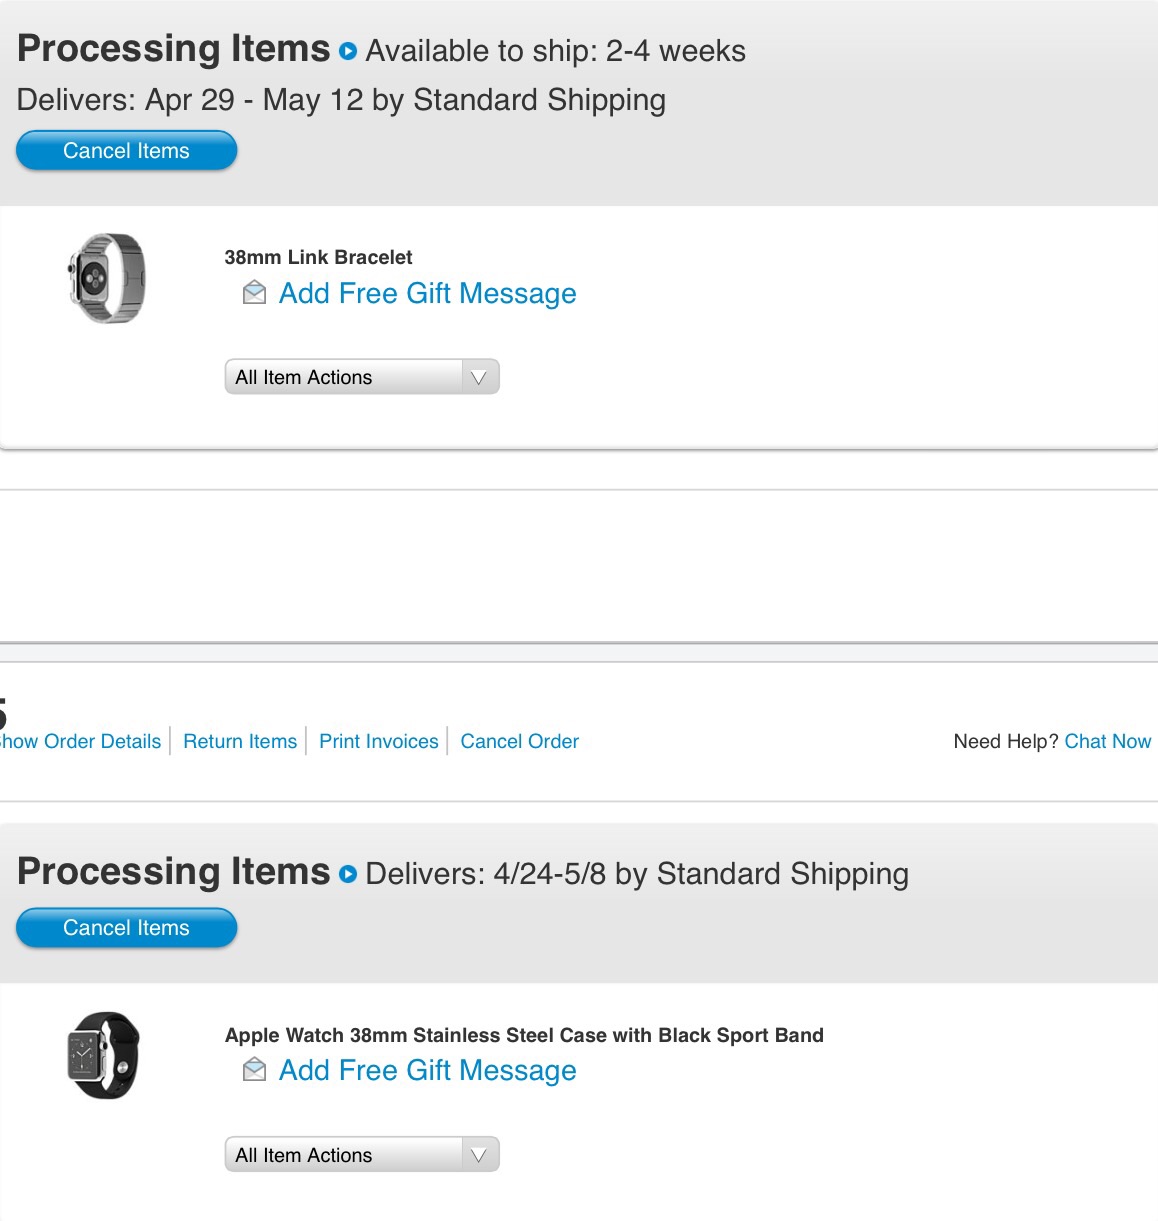Add Free Gift Message for Apple Watch
The height and width of the screenshot is (1221, 1158).
(x=428, y=1070)
